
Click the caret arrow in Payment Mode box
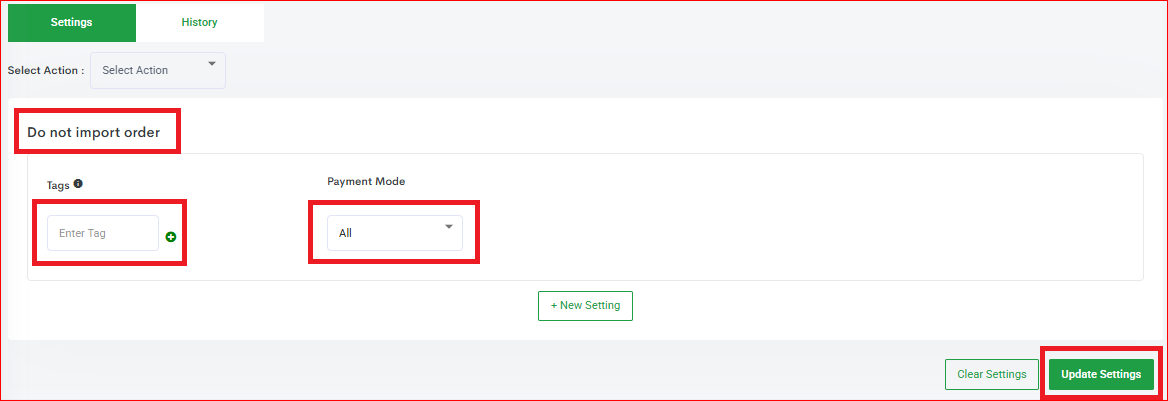(x=448, y=229)
